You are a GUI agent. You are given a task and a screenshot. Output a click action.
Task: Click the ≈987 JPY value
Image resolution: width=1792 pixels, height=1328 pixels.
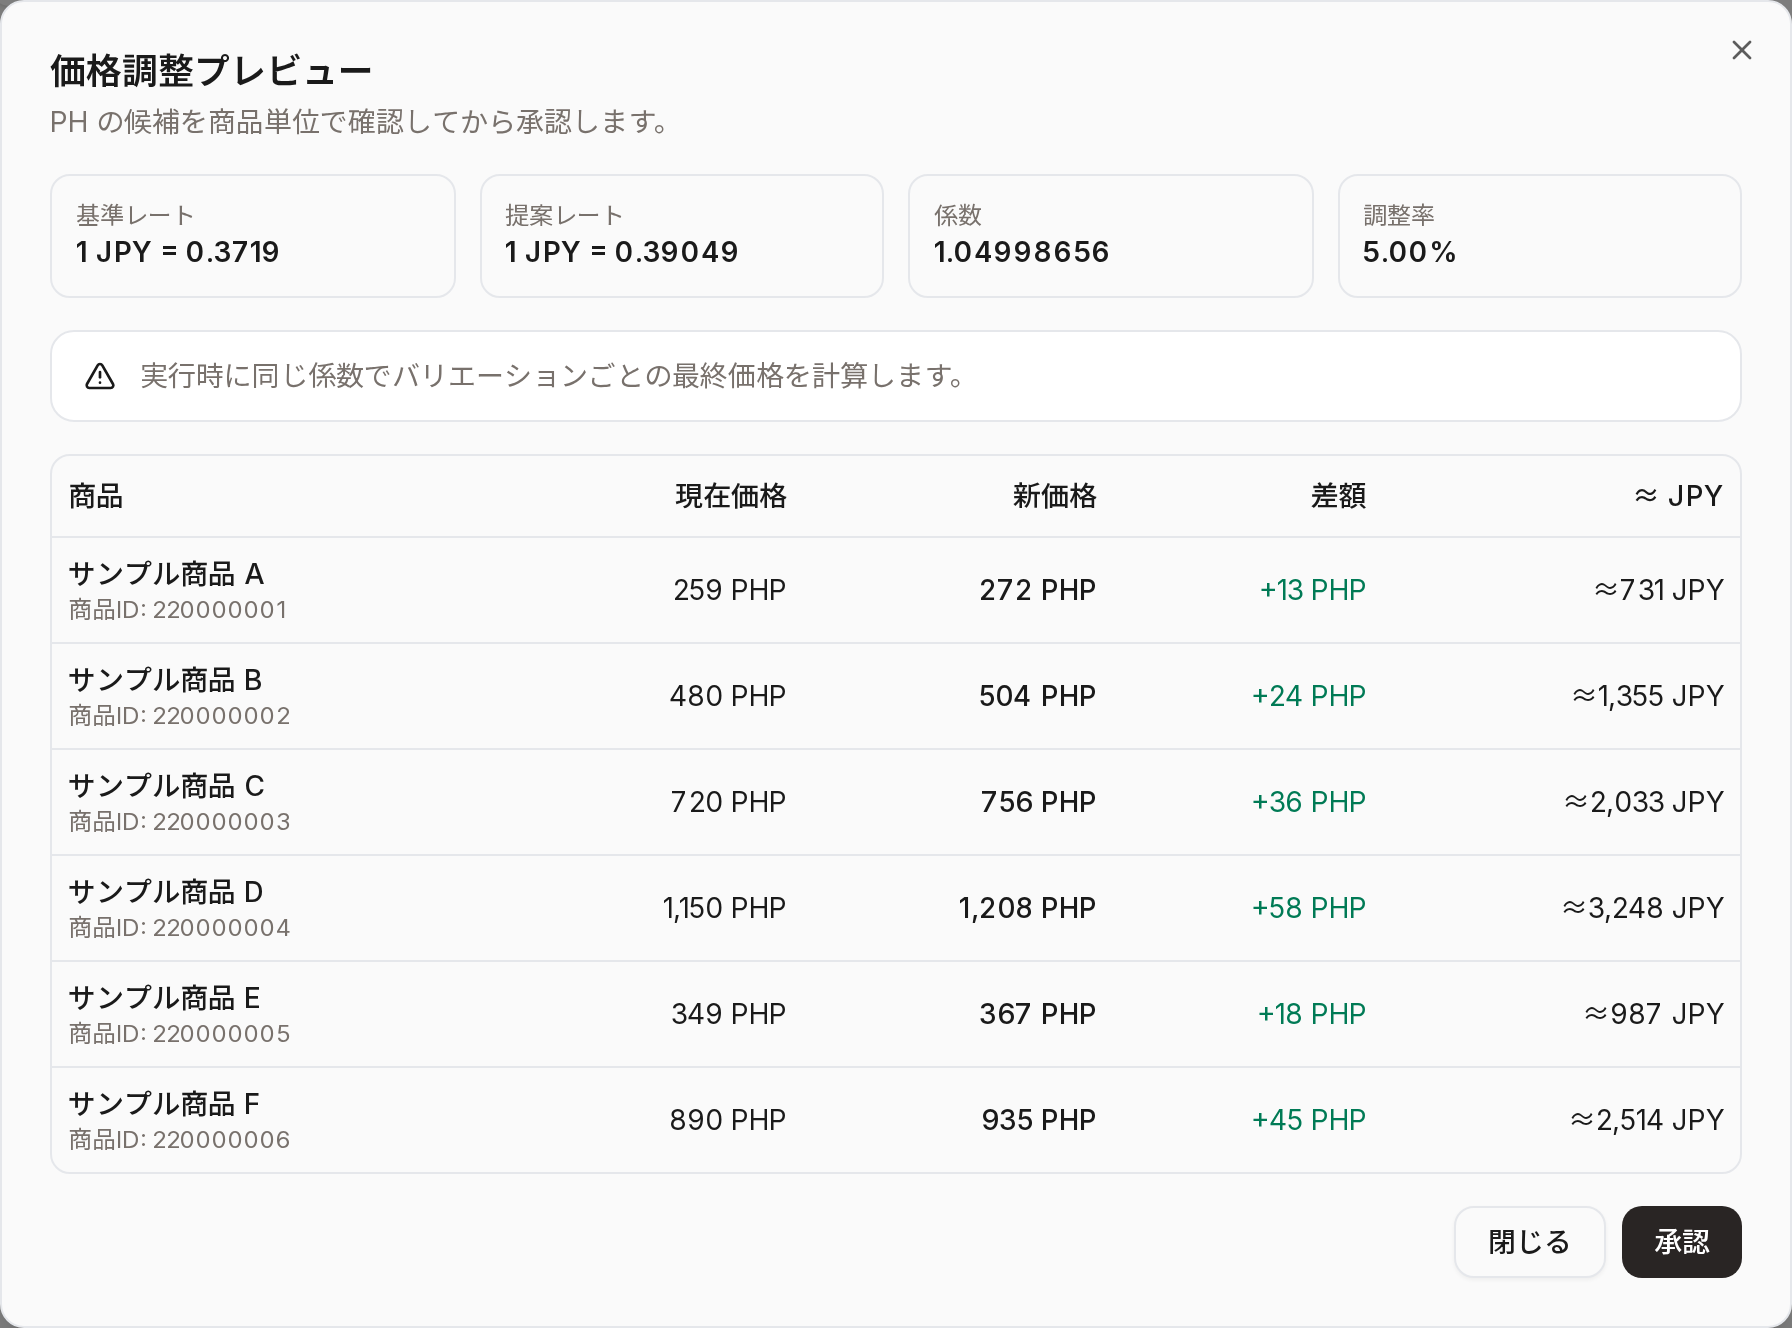(1654, 1014)
